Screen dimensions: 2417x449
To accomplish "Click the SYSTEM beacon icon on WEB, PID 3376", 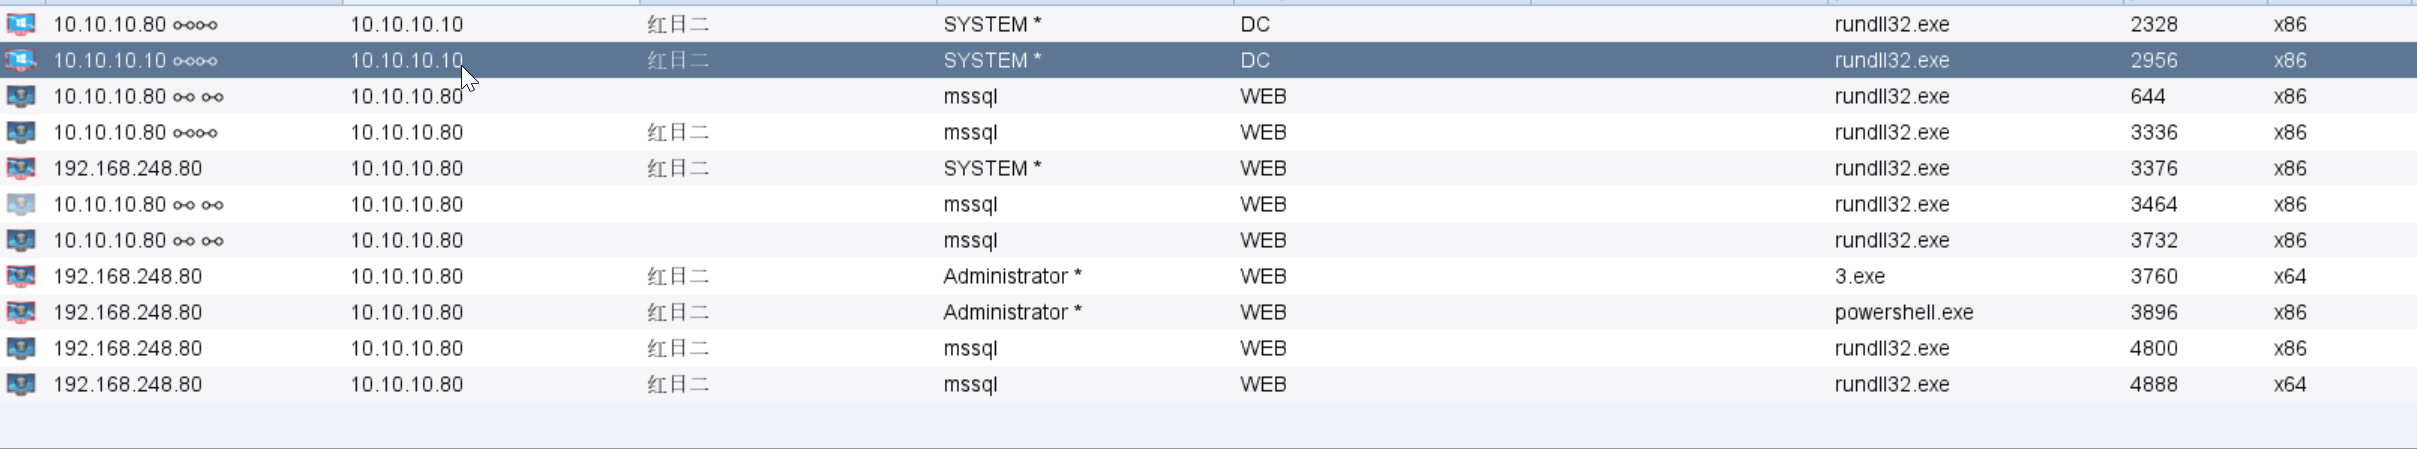I will click(20, 168).
